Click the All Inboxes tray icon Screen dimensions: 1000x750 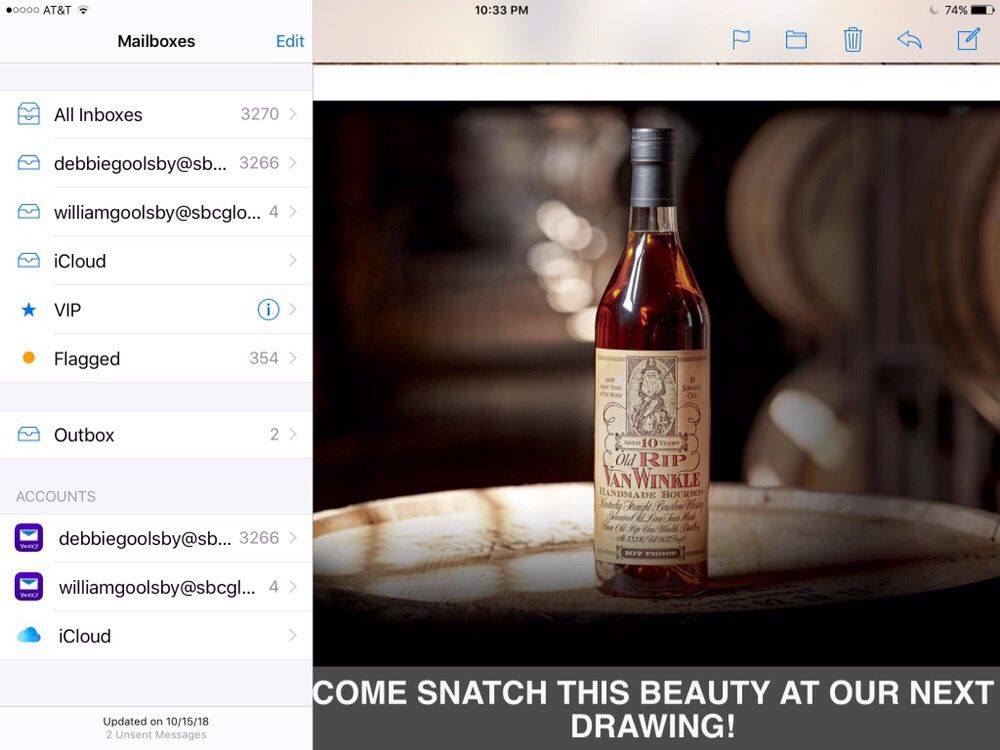pyautogui.click(x=29, y=115)
